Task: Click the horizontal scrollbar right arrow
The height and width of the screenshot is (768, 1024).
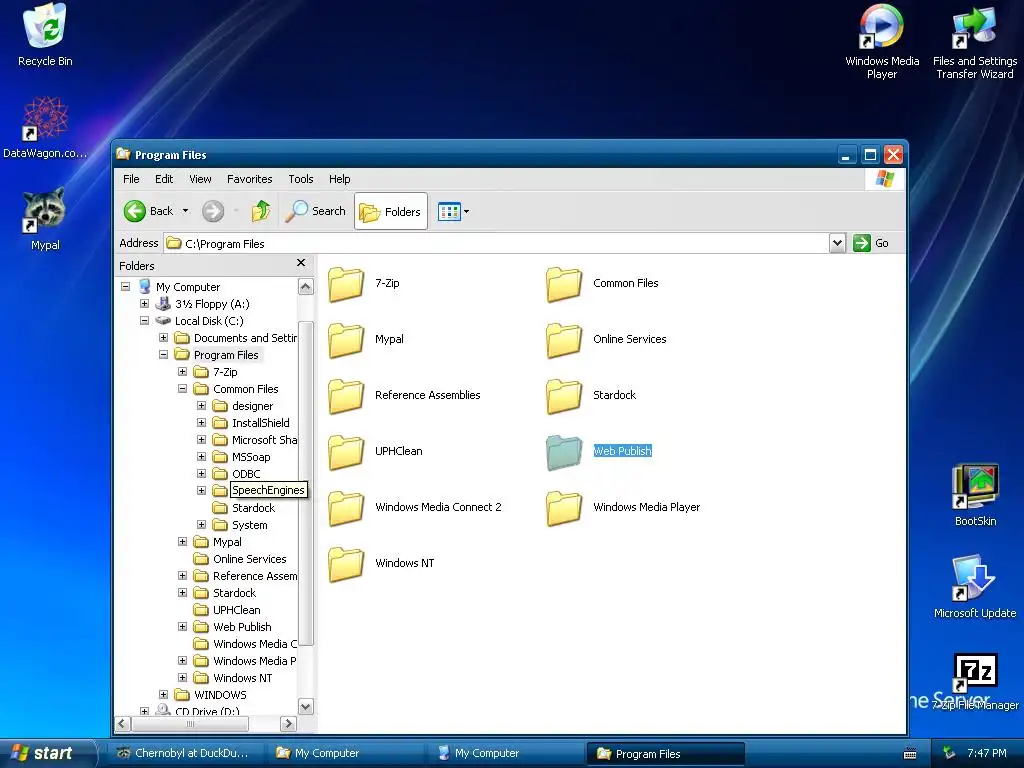Action: pos(288,724)
